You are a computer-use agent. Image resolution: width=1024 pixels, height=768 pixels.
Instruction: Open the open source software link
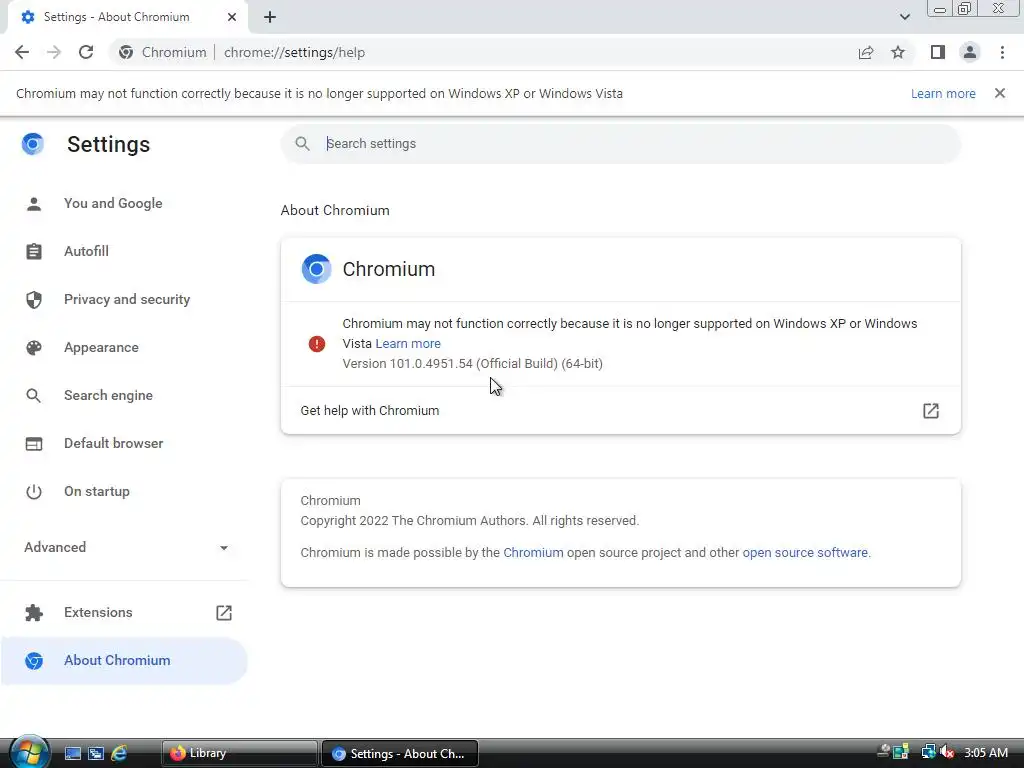point(805,552)
